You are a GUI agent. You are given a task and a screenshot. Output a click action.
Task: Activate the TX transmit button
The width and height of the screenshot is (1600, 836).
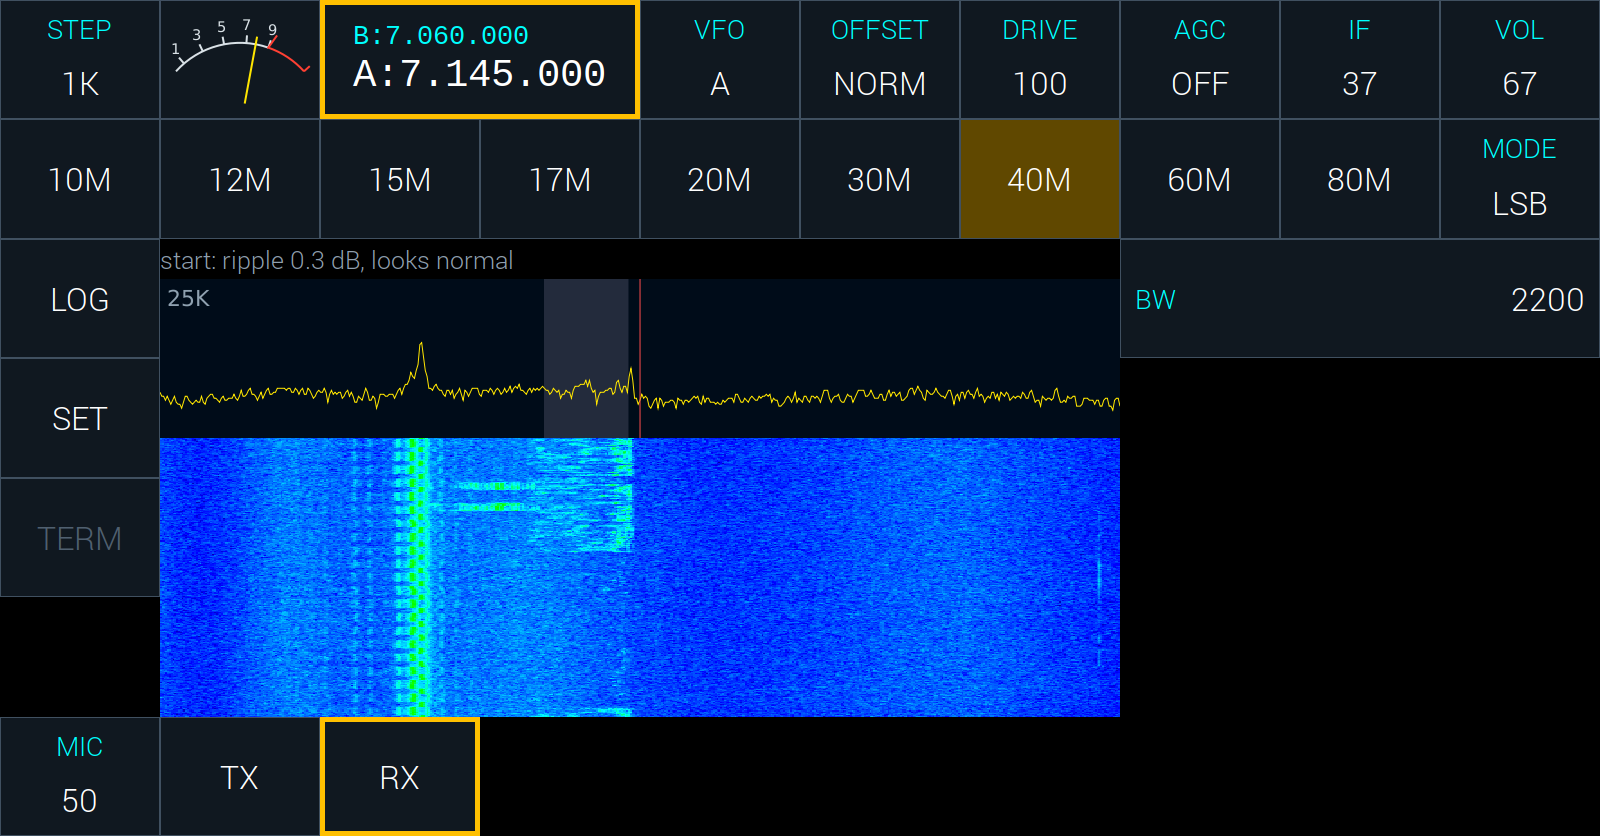click(x=240, y=777)
